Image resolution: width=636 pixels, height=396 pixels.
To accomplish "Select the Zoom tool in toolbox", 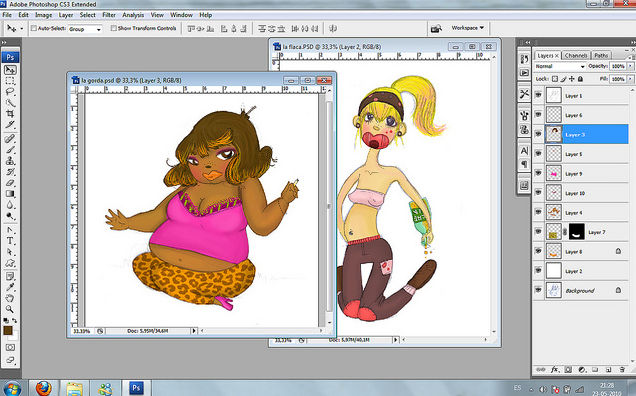I will (10, 309).
